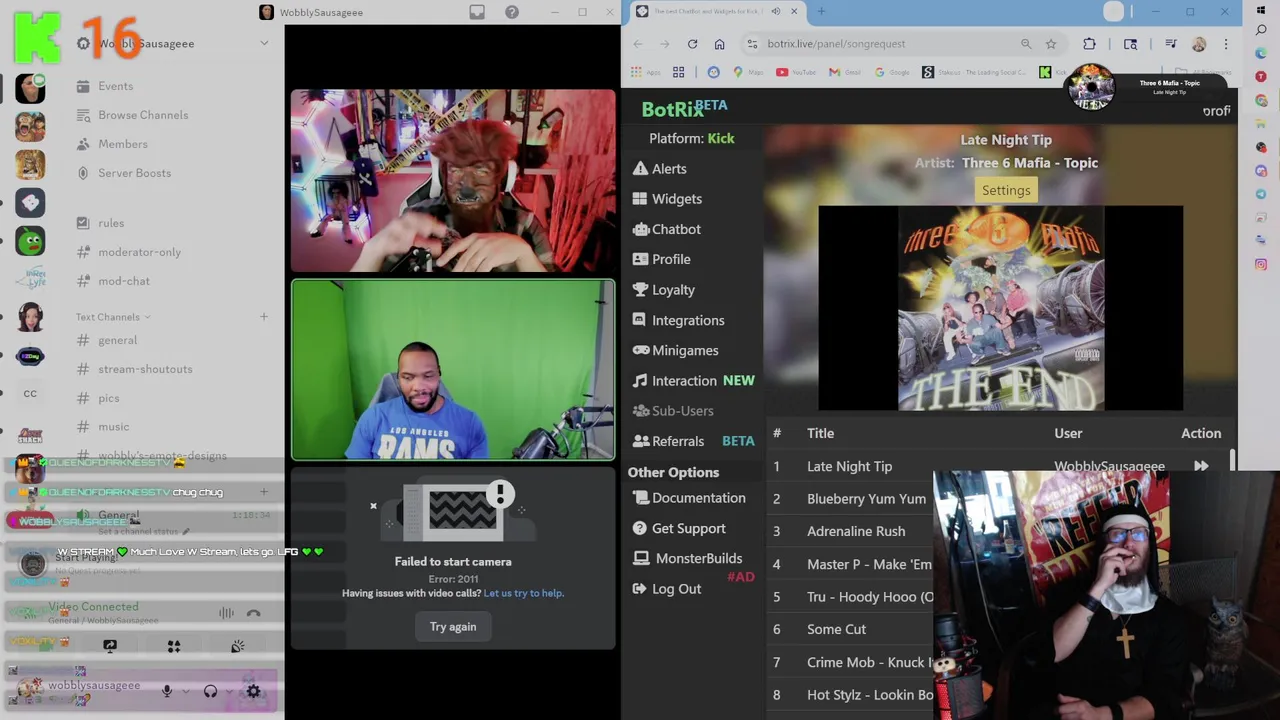The height and width of the screenshot is (720, 1280).
Task: Click Get Support in BotRix
Action: pyautogui.click(x=678, y=528)
